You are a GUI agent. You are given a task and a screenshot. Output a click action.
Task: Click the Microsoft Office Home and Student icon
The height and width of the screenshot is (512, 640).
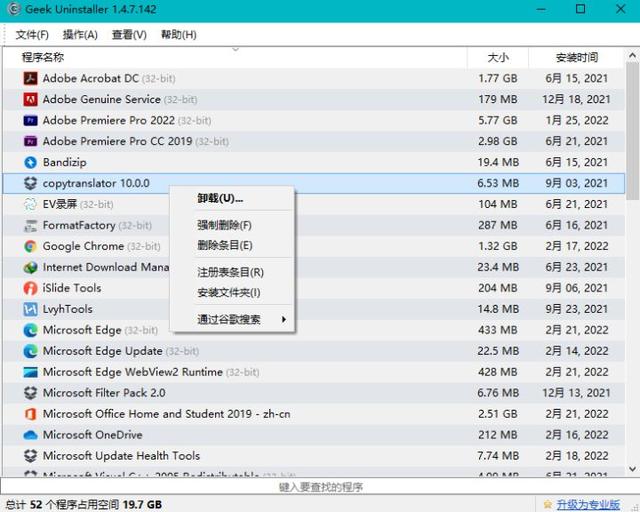(x=30, y=414)
